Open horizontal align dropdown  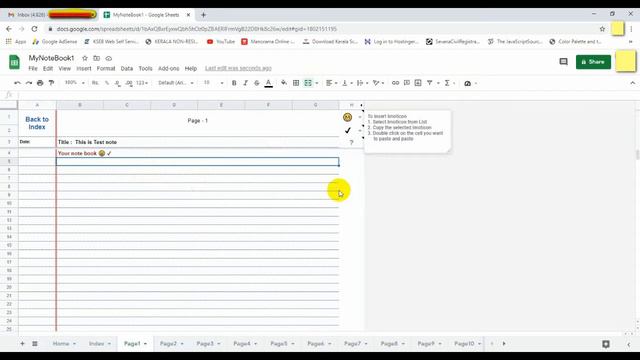pos(331,83)
